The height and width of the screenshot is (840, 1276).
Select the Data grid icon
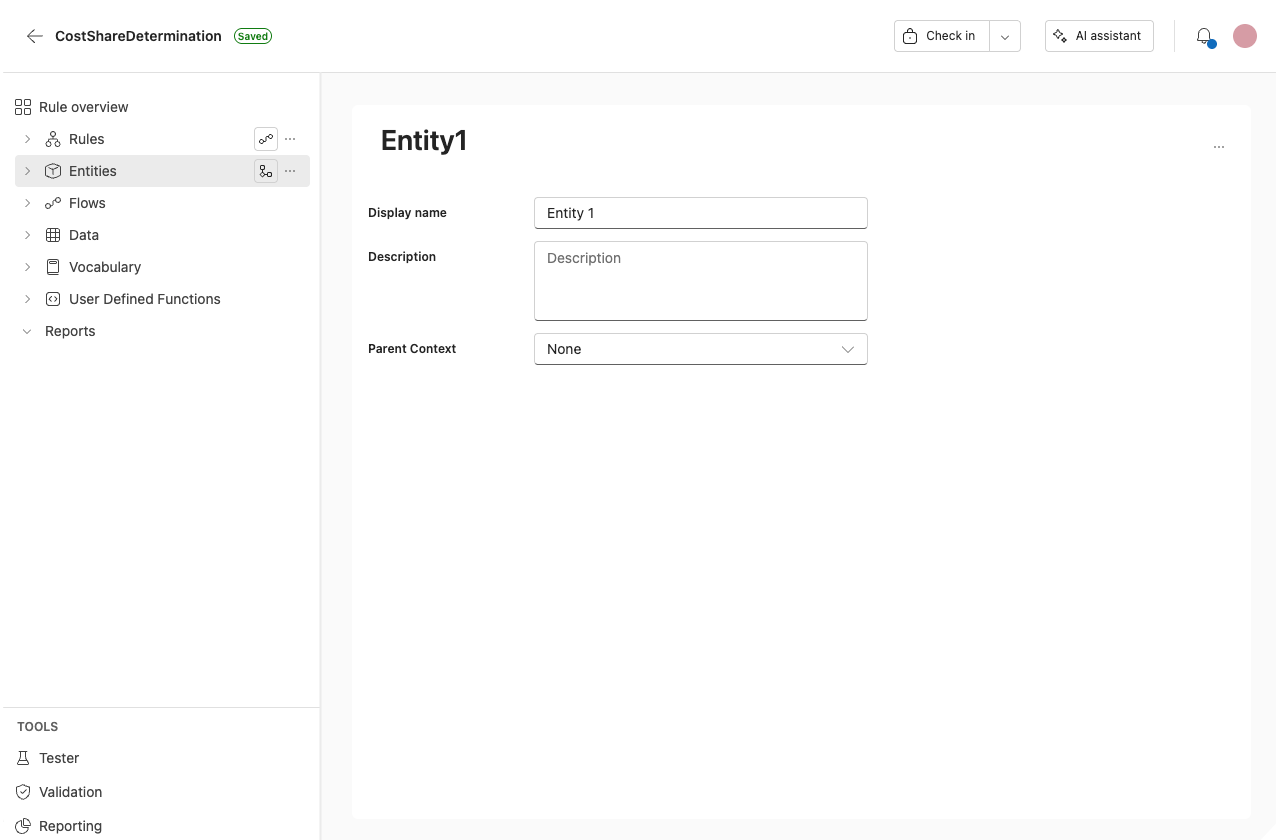(x=53, y=235)
